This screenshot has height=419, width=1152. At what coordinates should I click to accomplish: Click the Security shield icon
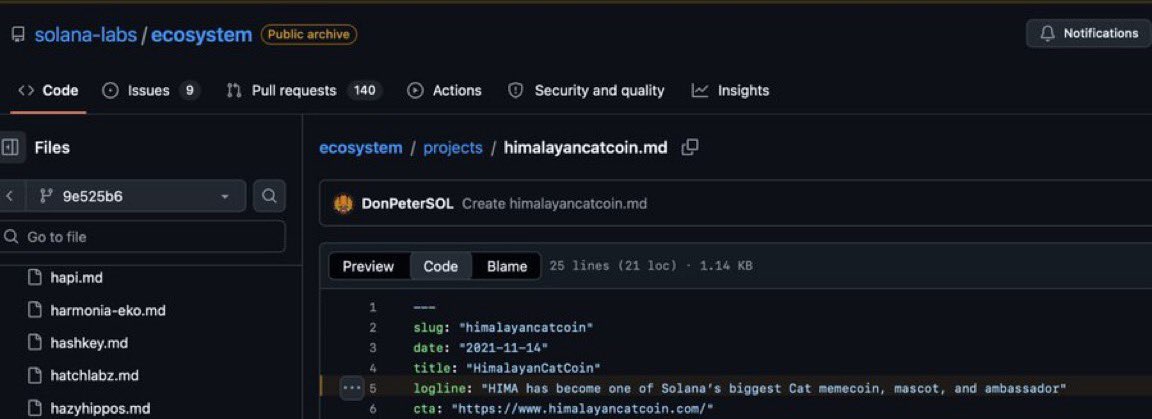click(516, 90)
